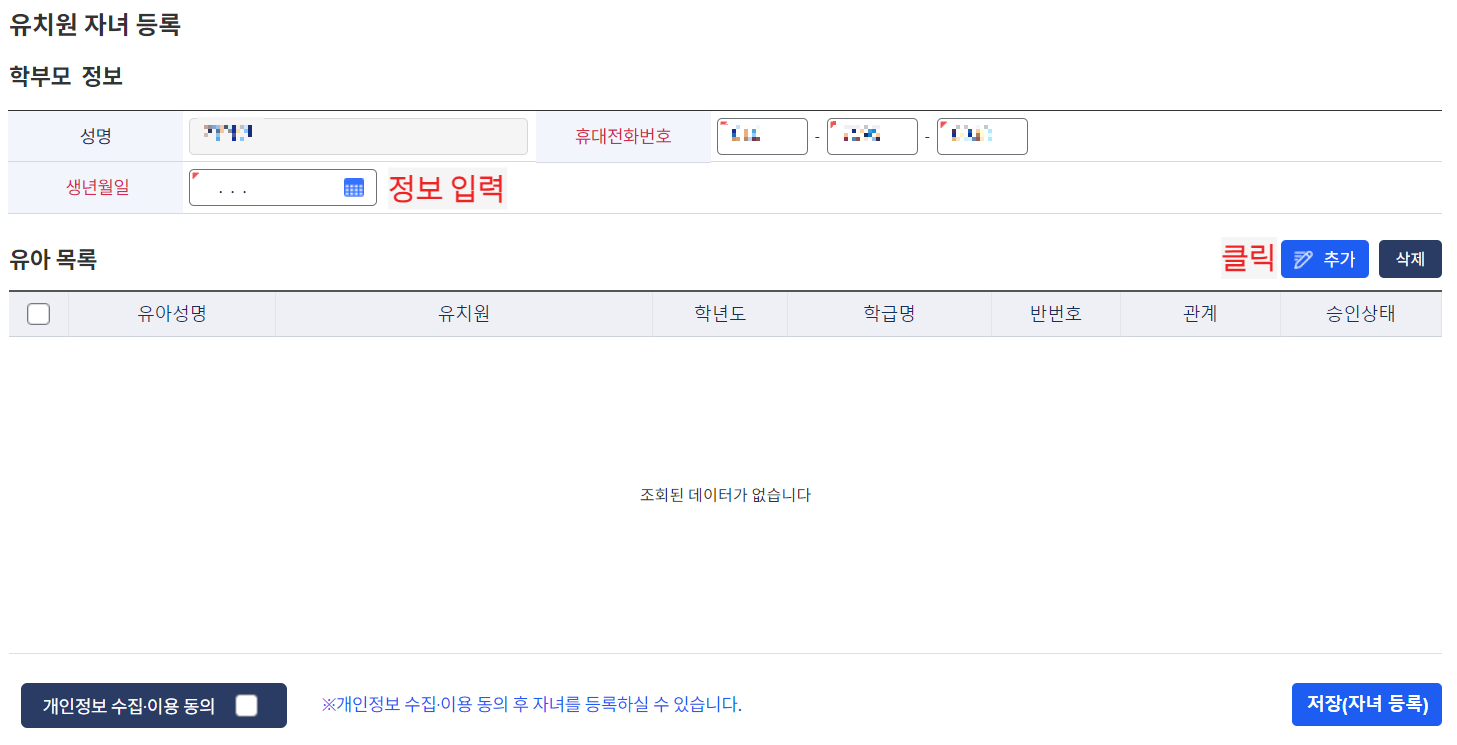Click the 관계 column header
1457x745 pixels.
click(1200, 313)
